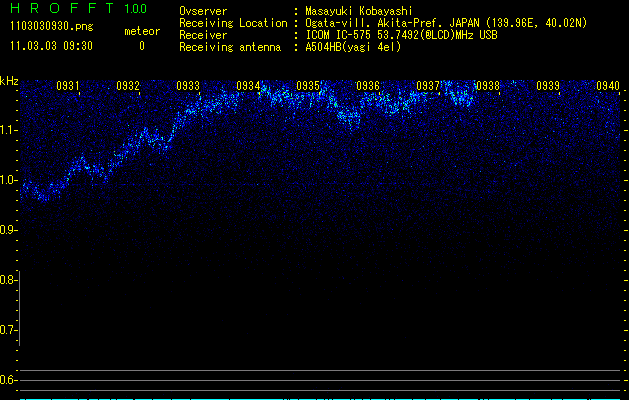Image resolution: width=629 pixels, height=400 pixels.
Task: Select the file name 1103030930.png
Action: pos(52,27)
